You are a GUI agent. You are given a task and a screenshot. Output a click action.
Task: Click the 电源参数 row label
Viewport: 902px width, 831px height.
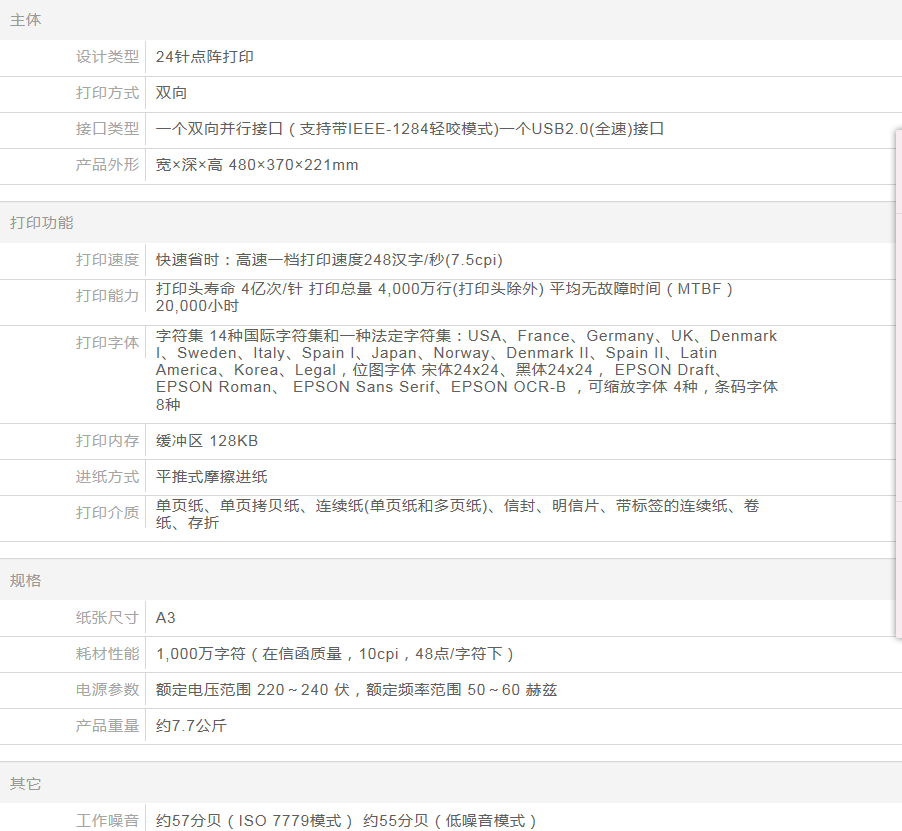click(x=107, y=690)
